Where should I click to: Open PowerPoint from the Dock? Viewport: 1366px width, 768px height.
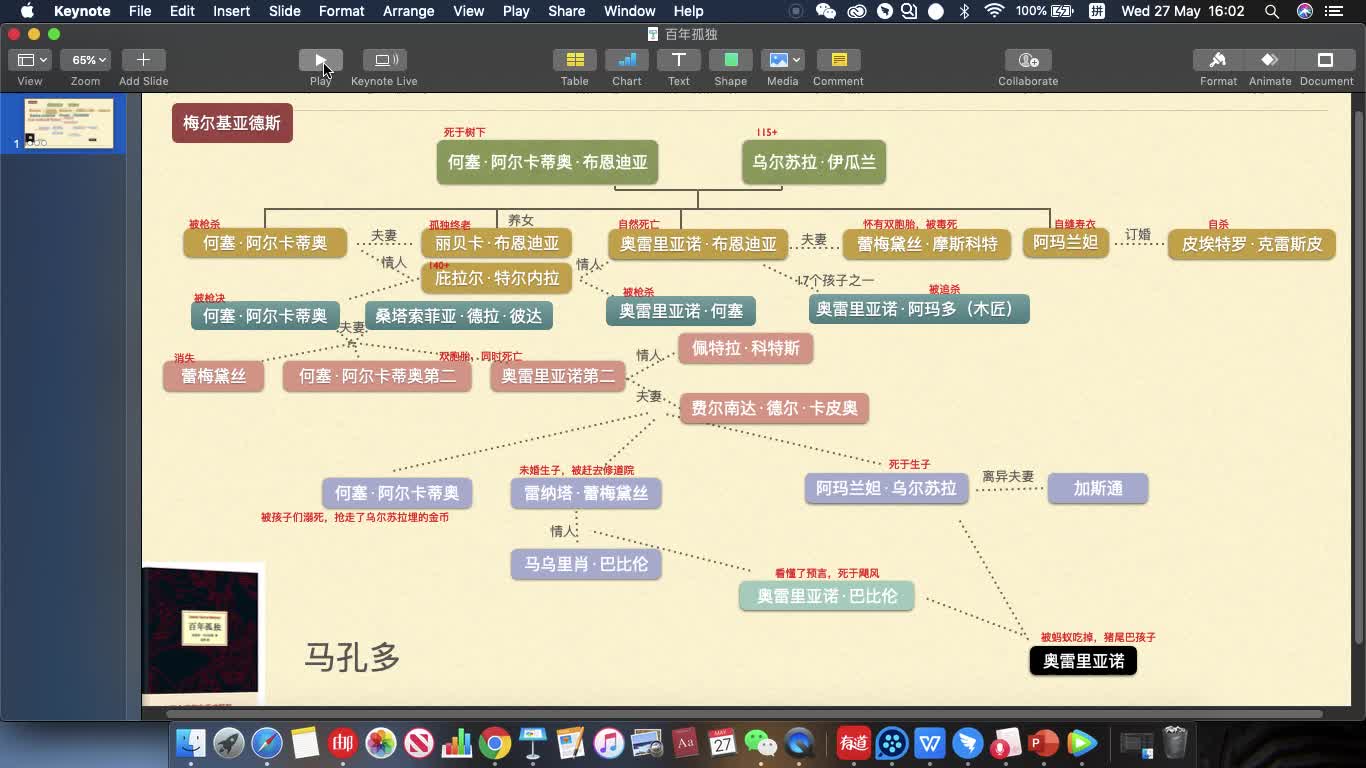pos(1044,743)
